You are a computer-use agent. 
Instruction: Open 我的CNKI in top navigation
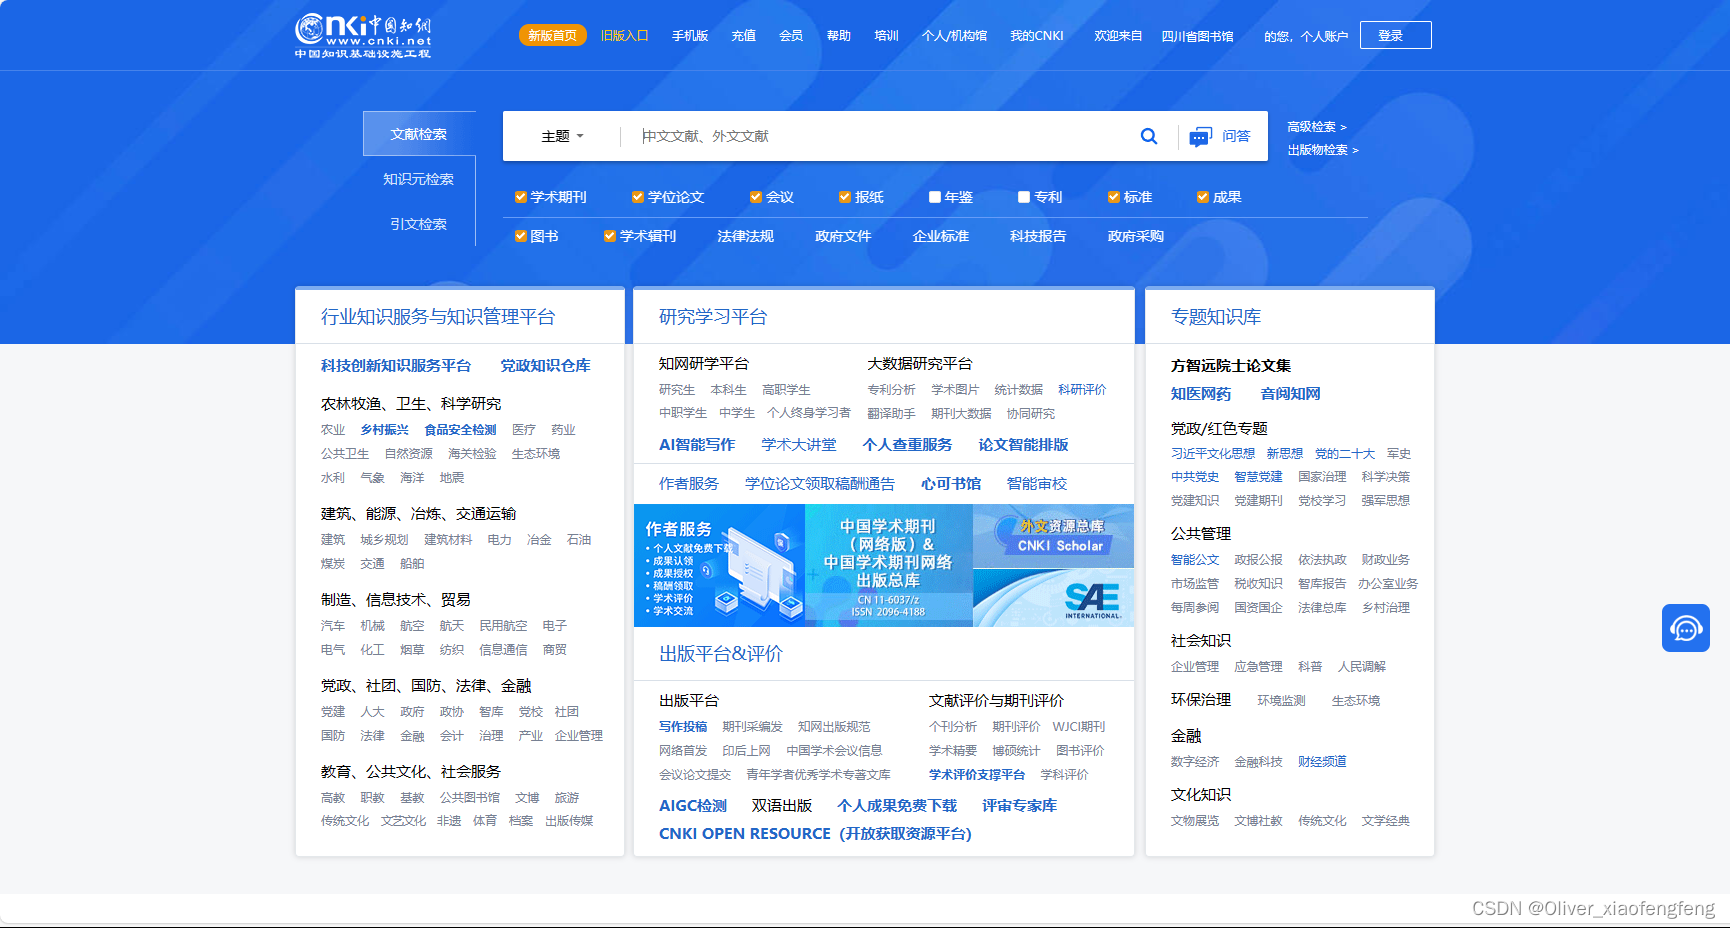pos(1037,35)
